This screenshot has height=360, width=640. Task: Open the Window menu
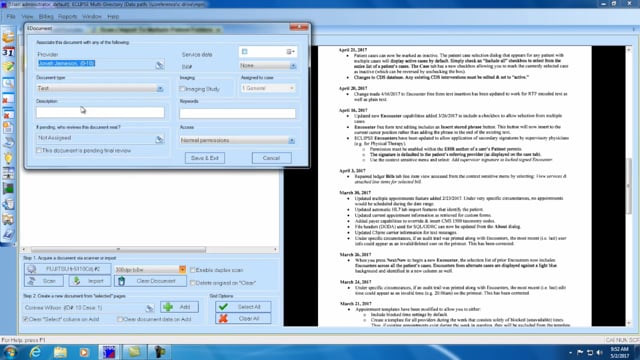(x=92, y=17)
